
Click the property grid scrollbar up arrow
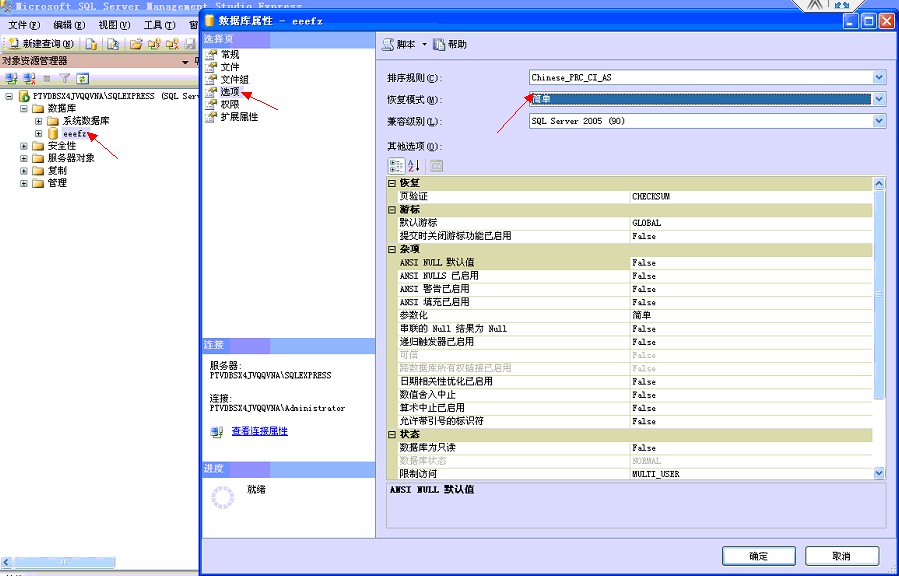(879, 184)
